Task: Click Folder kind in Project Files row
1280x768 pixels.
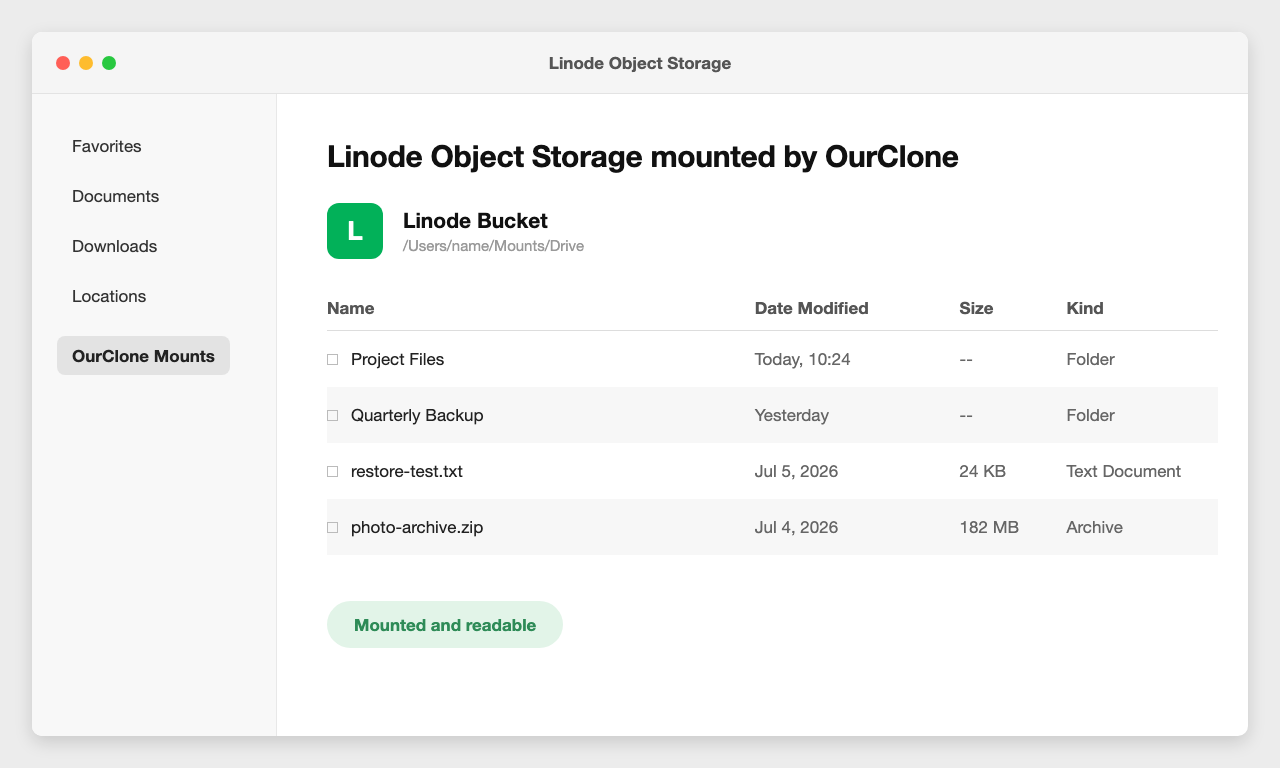Action: (1091, 359)
